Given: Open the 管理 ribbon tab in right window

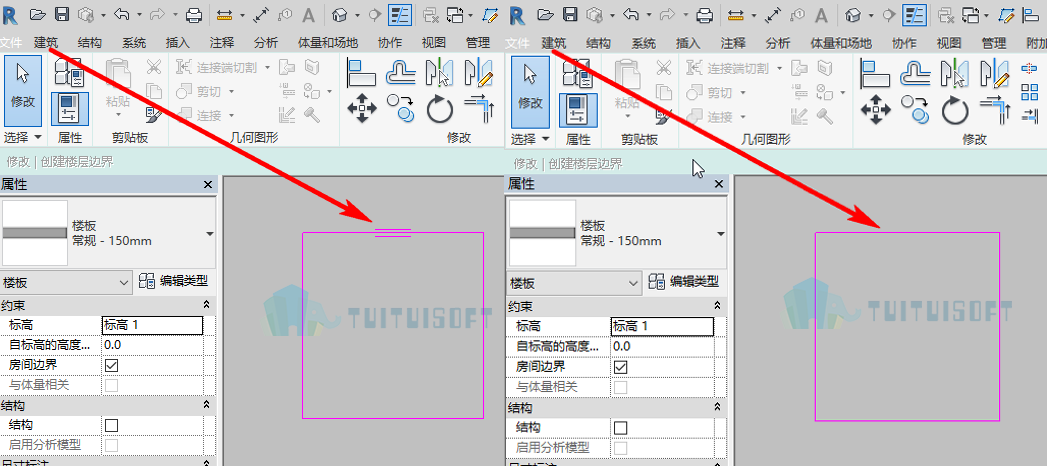Looking at the screenshot, I should [994, 43].
